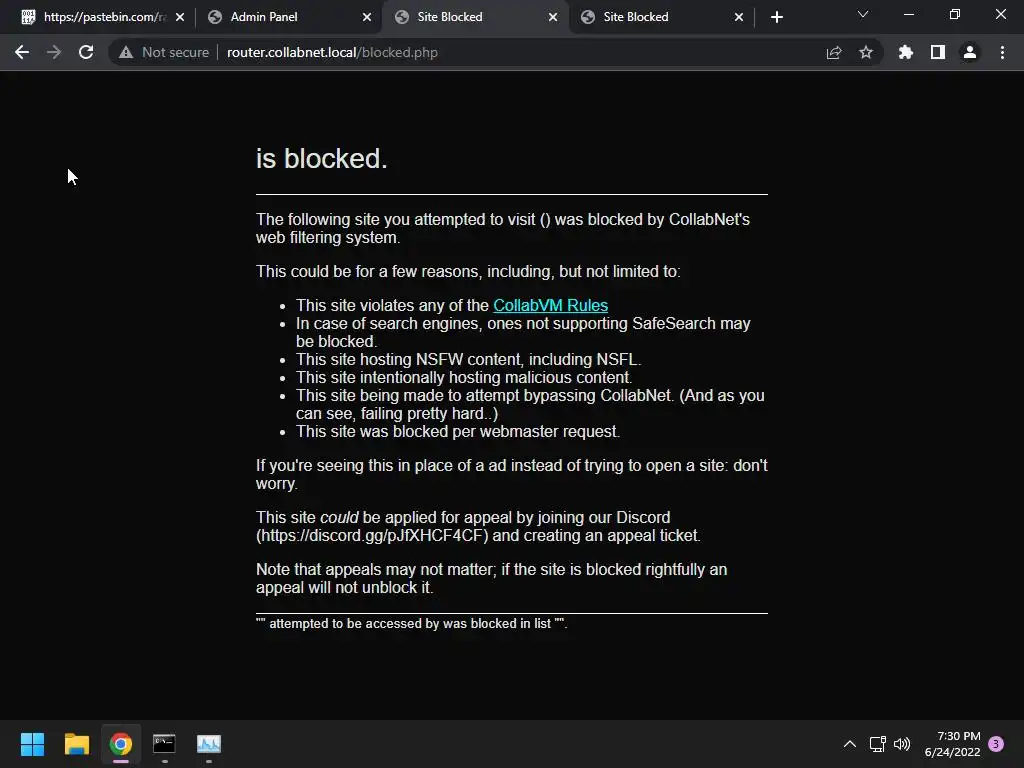Click the 'is blocked.' heading
This screenshot has height=768, width=1024.
click(321, 159)
